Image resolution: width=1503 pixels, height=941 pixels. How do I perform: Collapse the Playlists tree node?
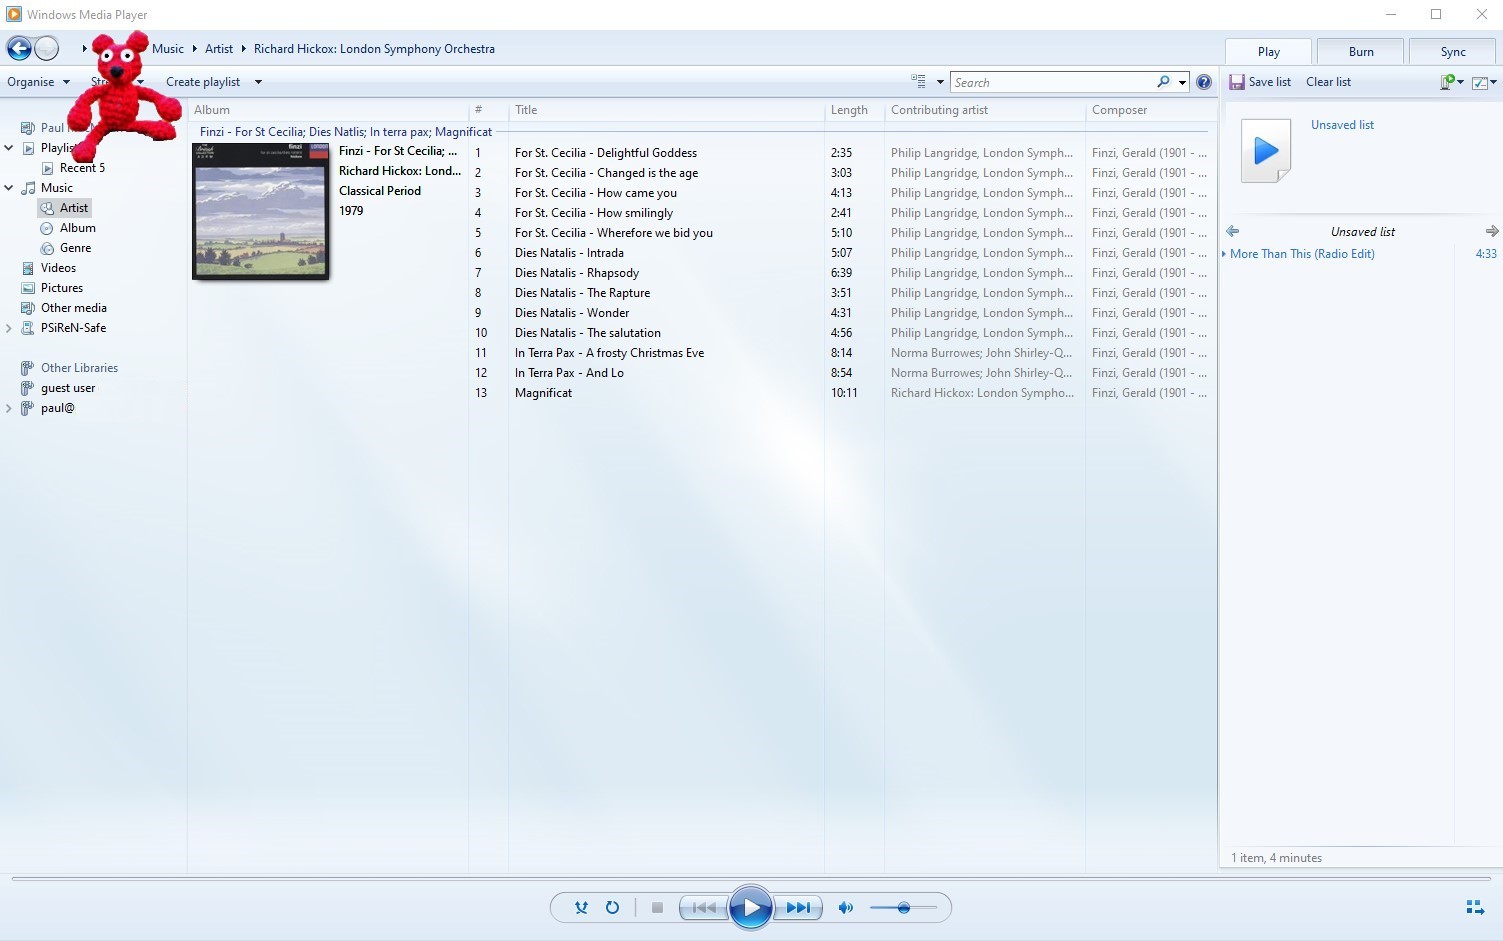(9, 148)
